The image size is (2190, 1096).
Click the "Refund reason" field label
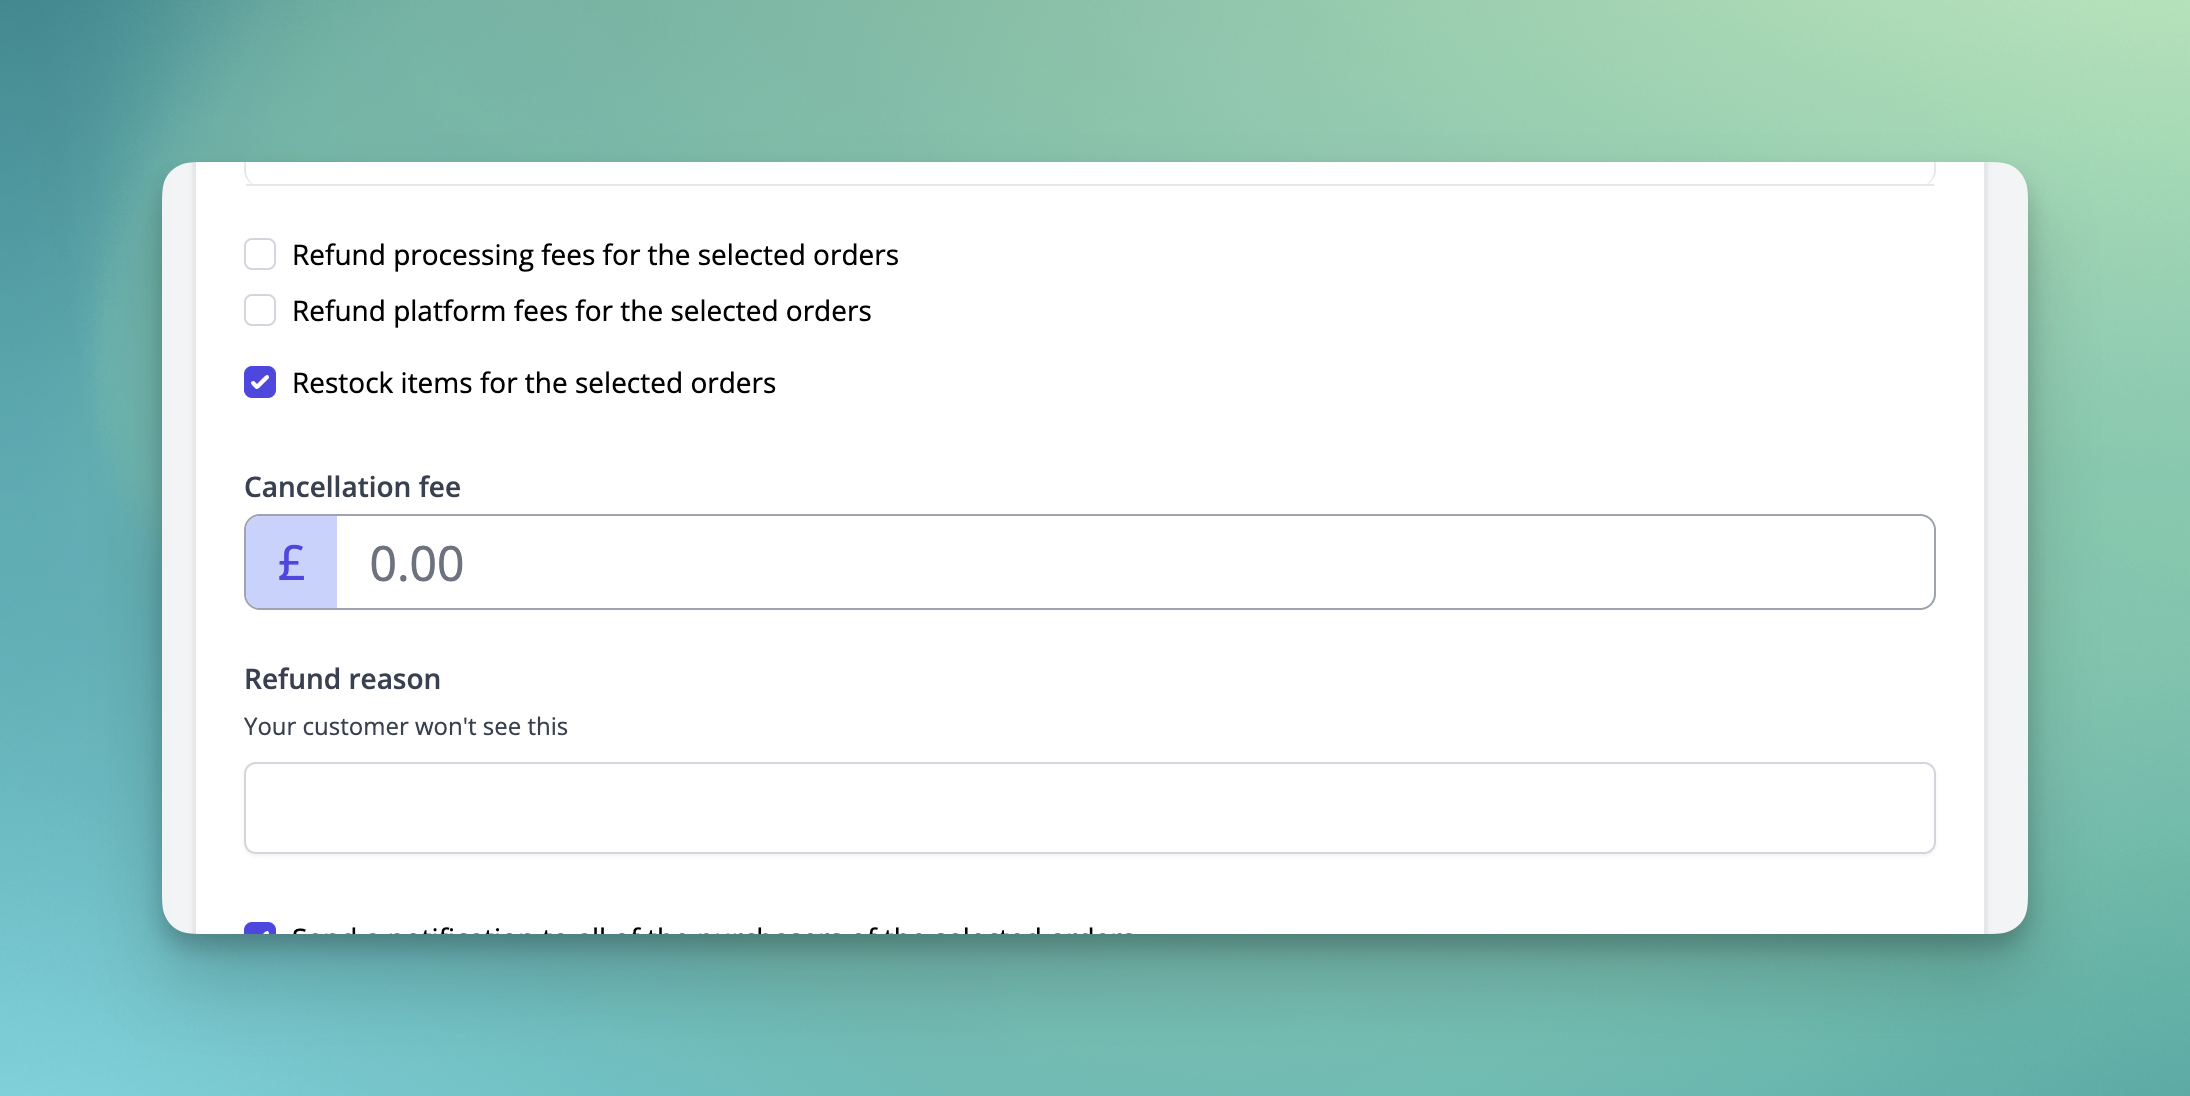tap(342, 679)
